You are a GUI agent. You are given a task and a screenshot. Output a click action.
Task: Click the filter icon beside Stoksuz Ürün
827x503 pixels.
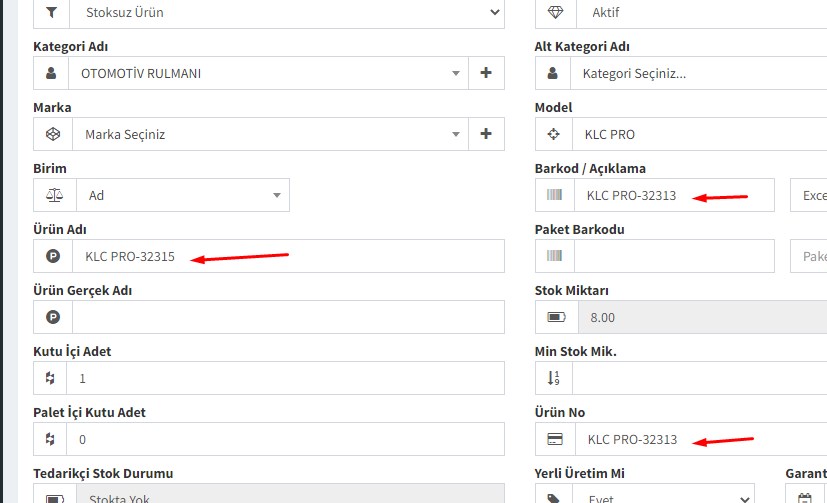(x=52, y=12)
